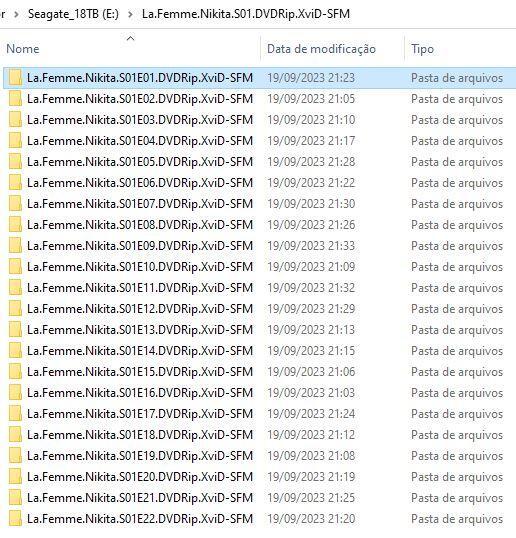This screenshot has width=516, height=538.
Task: Expand the chevron before Seagate_18TB (E:)
Action: coord(16,14)
